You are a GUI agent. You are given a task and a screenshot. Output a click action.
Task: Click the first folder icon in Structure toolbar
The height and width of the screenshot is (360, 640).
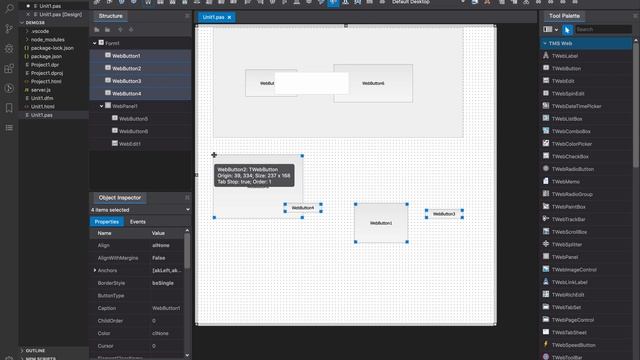(x=97, y=29)
